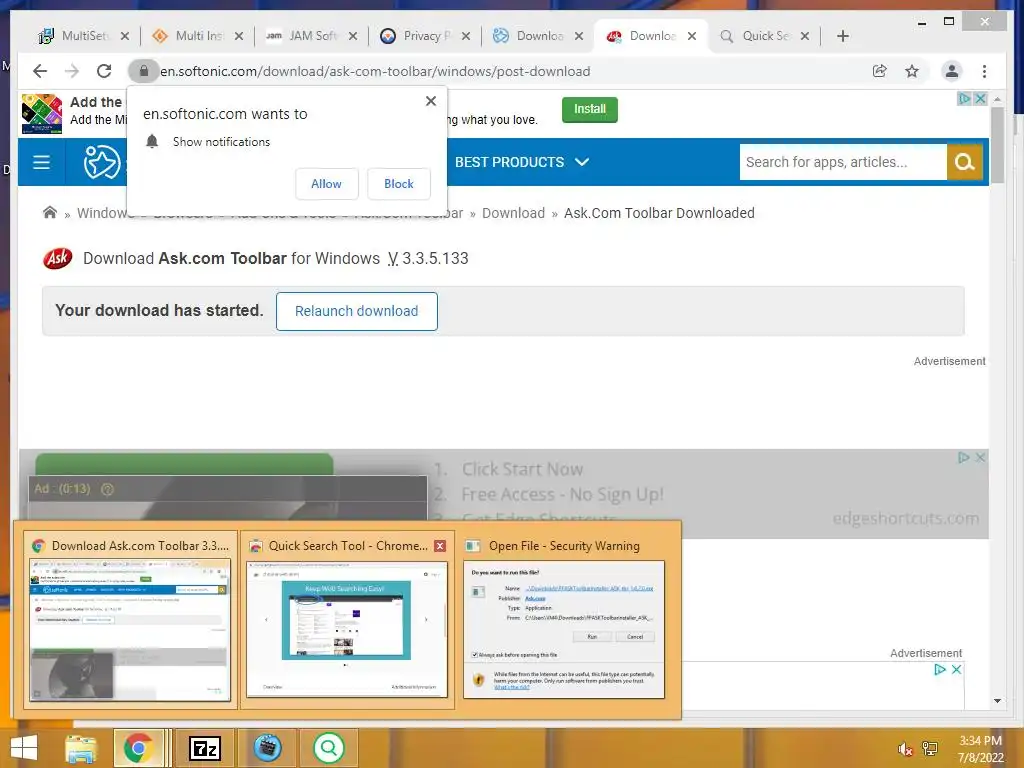Open the Chrome profile avatar
The height and width of the screenshot is (768, 1024).
[x=952, y=71]
